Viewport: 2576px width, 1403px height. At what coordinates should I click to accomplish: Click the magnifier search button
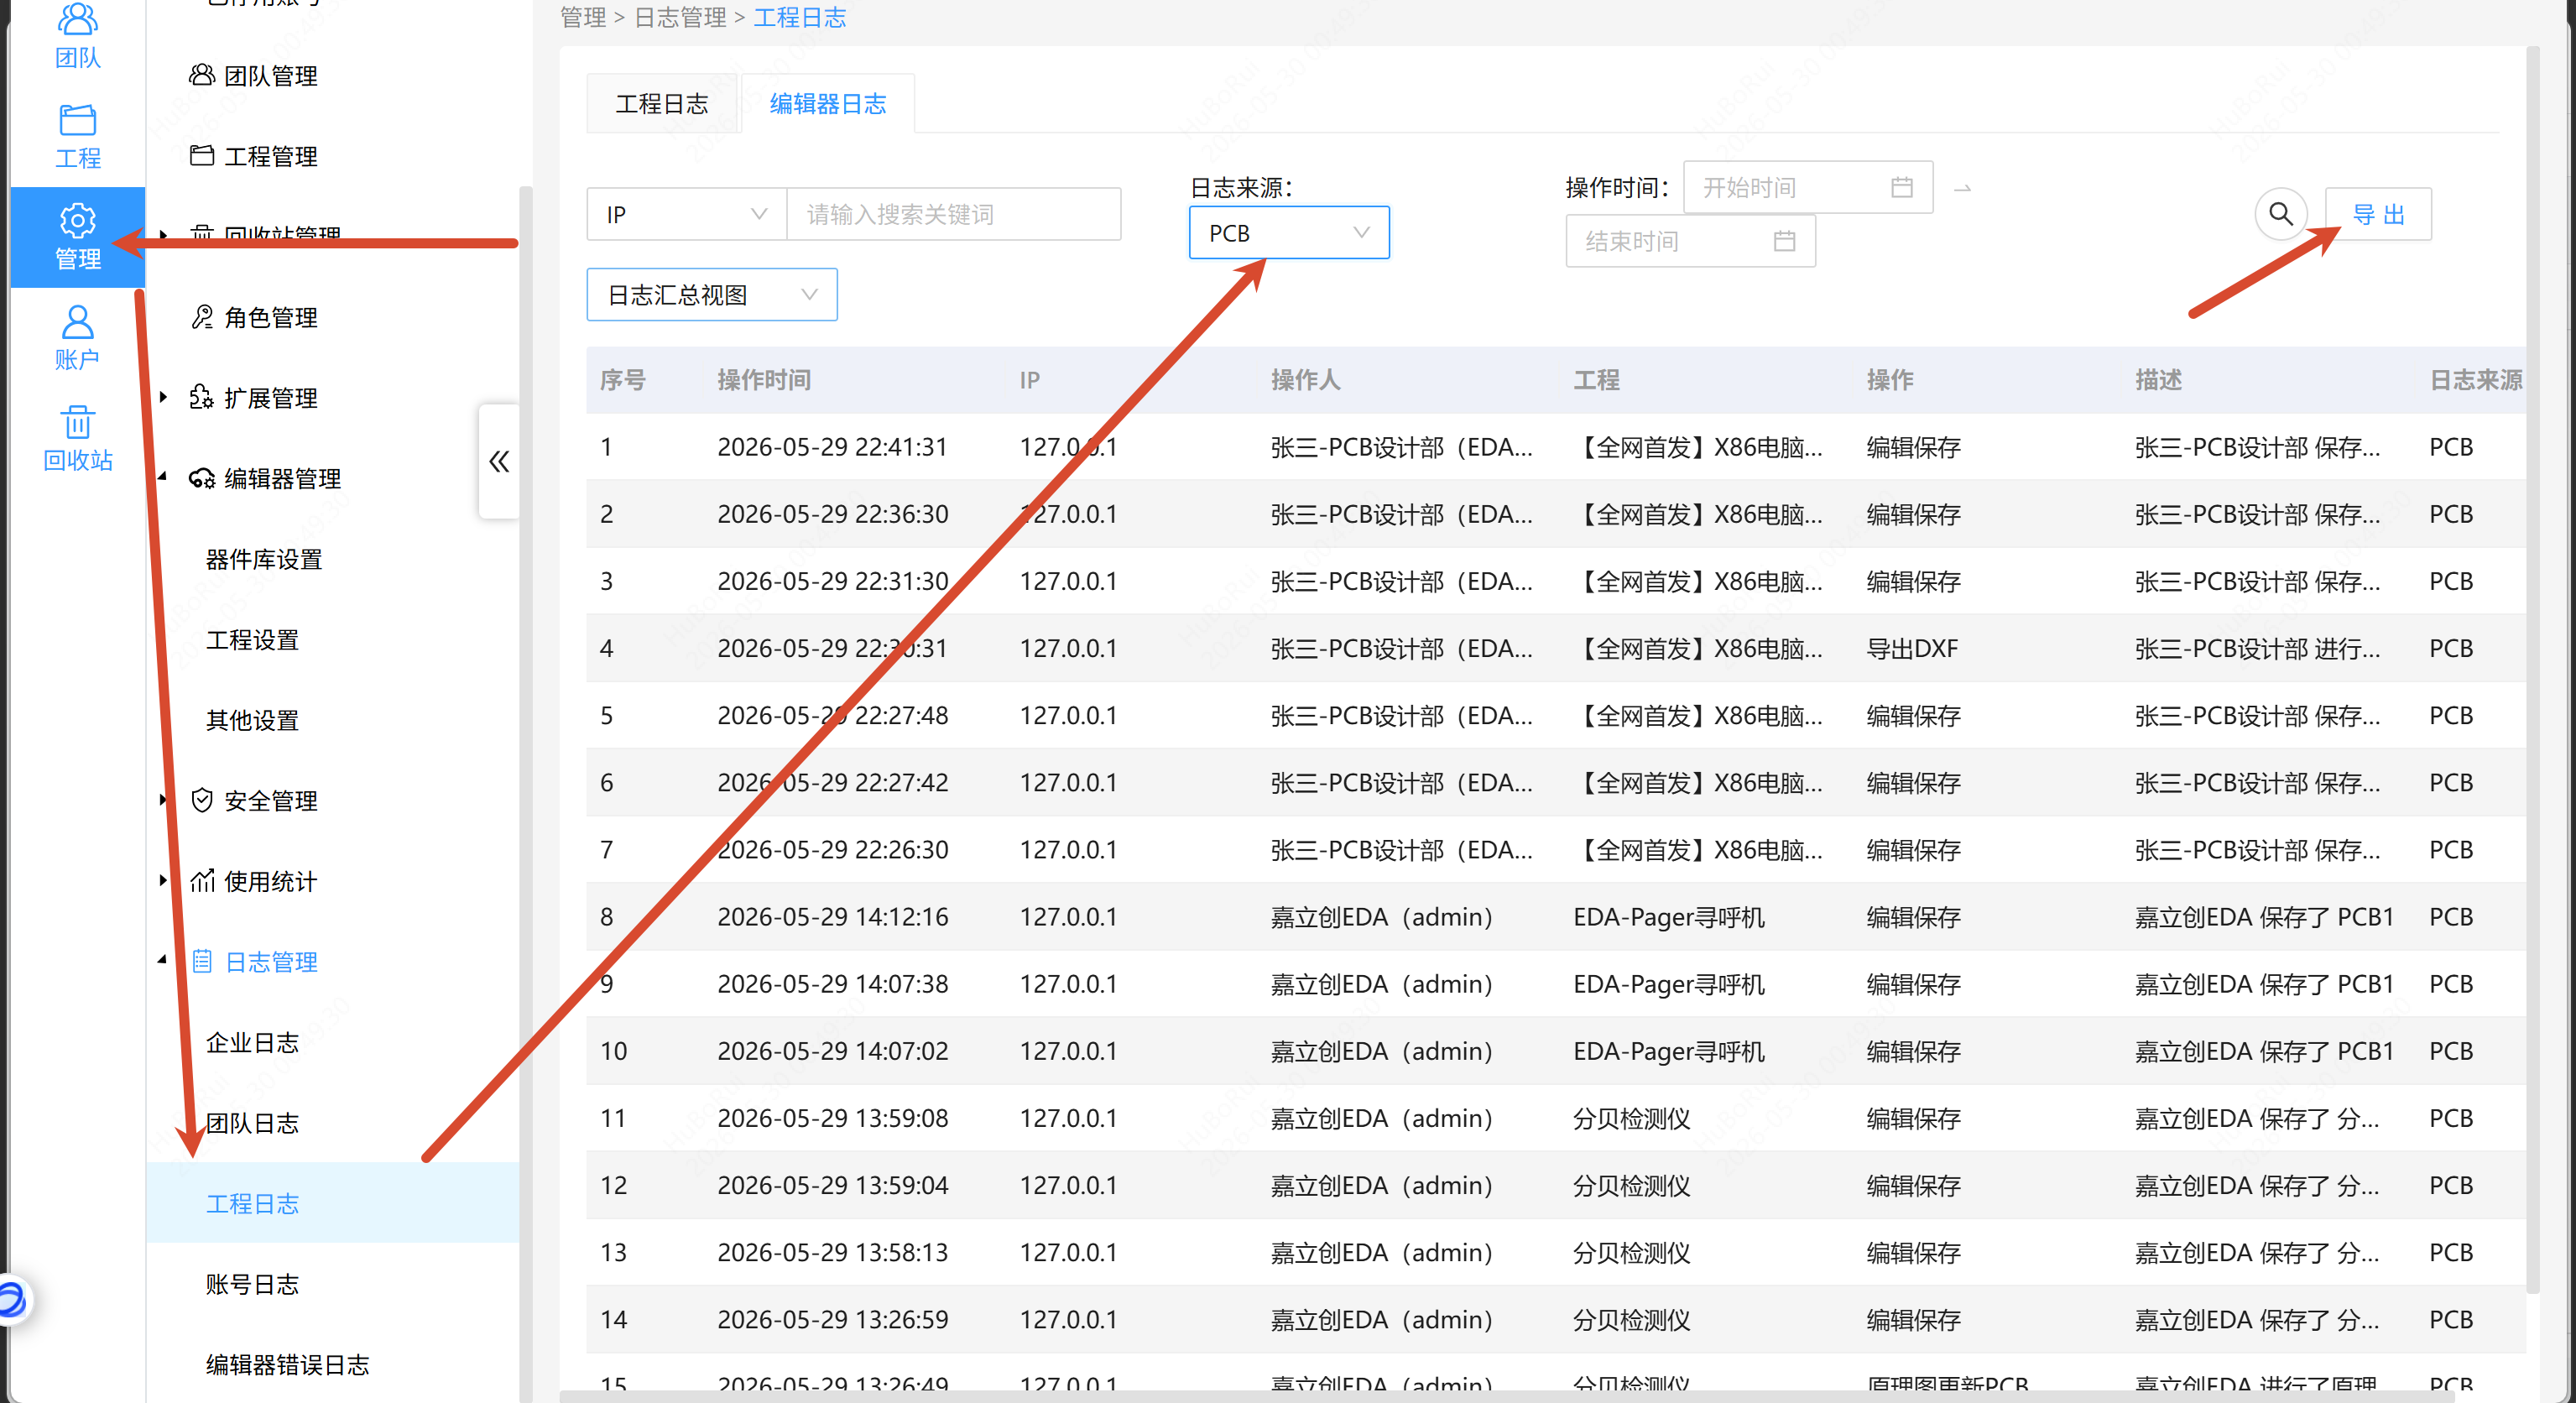pos(2280,213)
